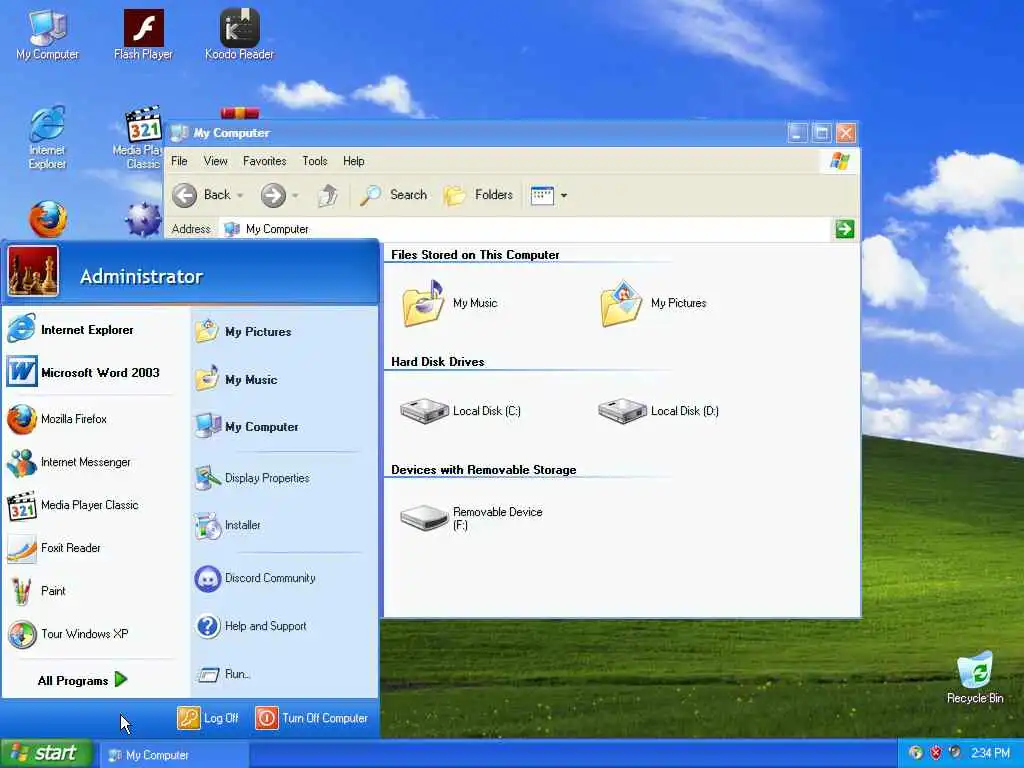This screenshot has height=768, width=1024.
Task: Select Media Player Classic desktop icon
Action: (x=139, y=138)
